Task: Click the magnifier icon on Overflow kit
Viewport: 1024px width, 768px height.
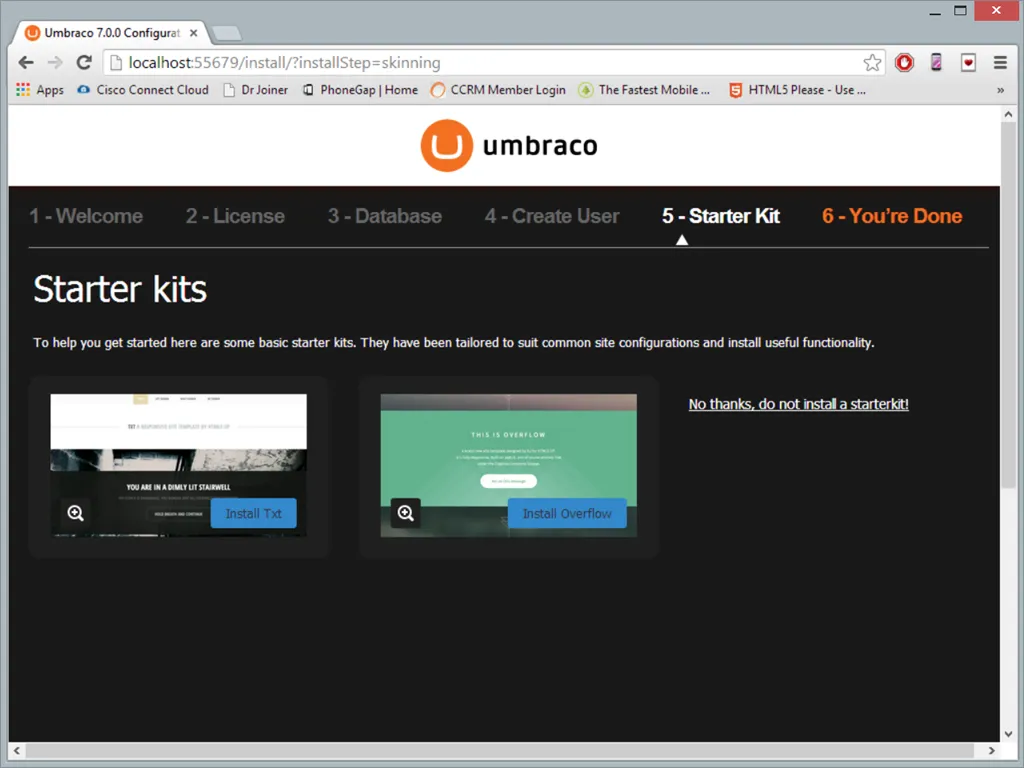Action: pyautogui.click(x=405, y=513)
